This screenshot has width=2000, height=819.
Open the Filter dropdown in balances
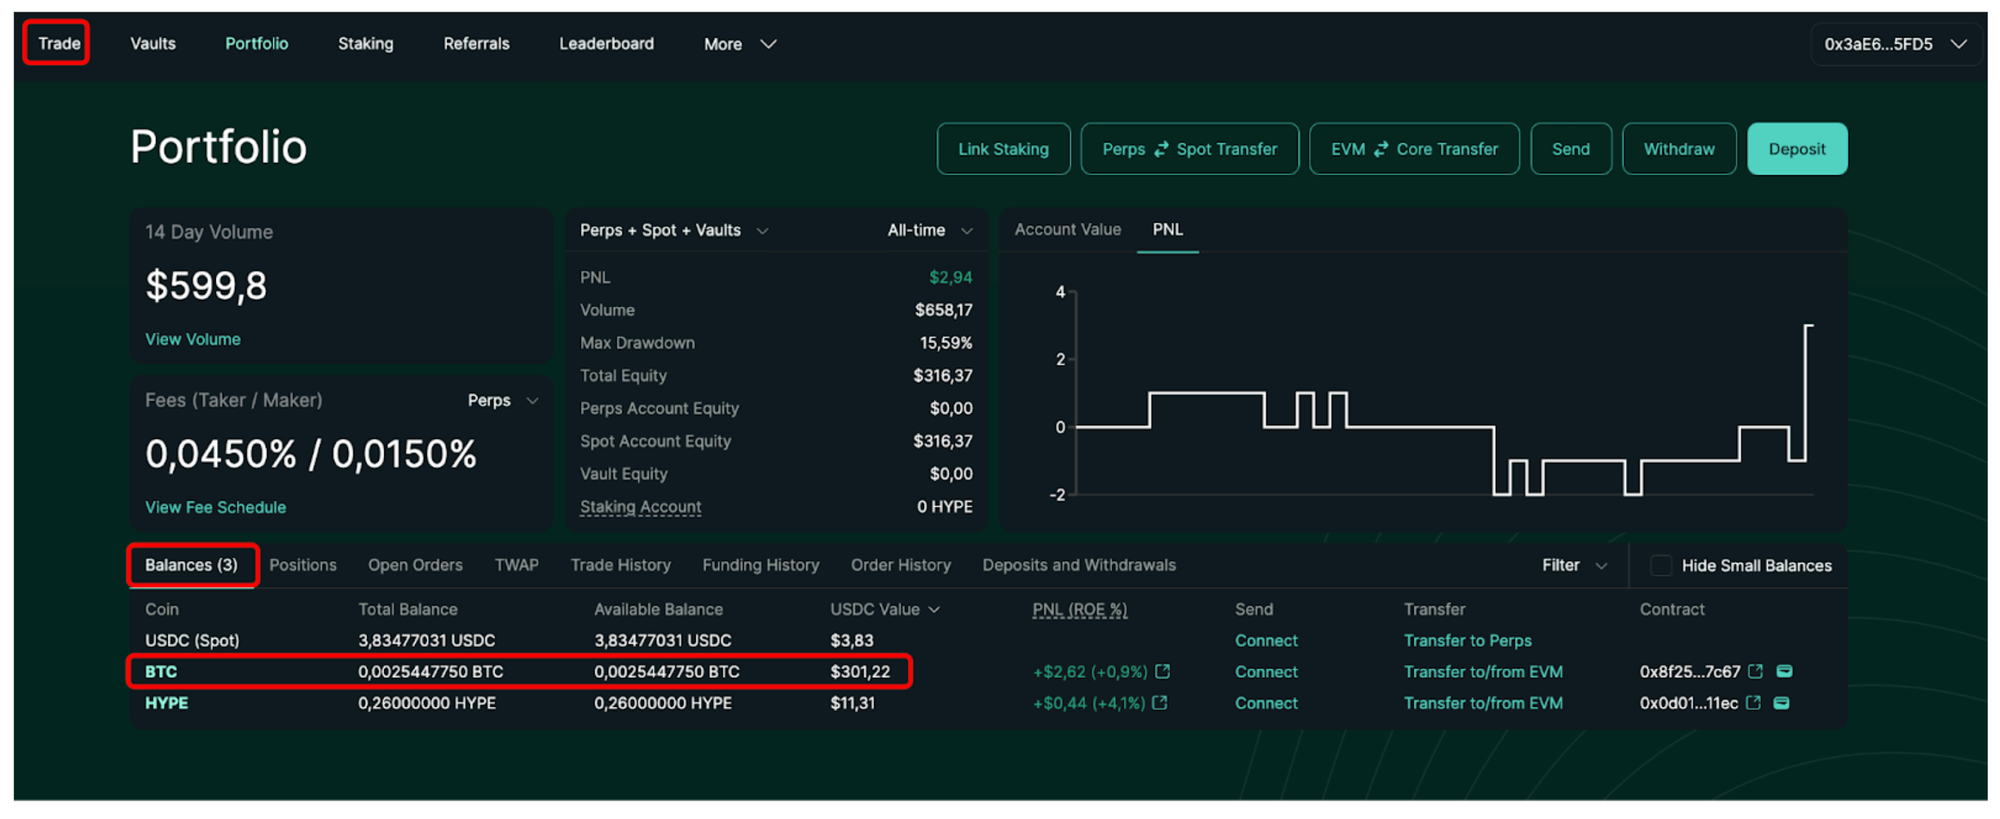pos(1573,566)
